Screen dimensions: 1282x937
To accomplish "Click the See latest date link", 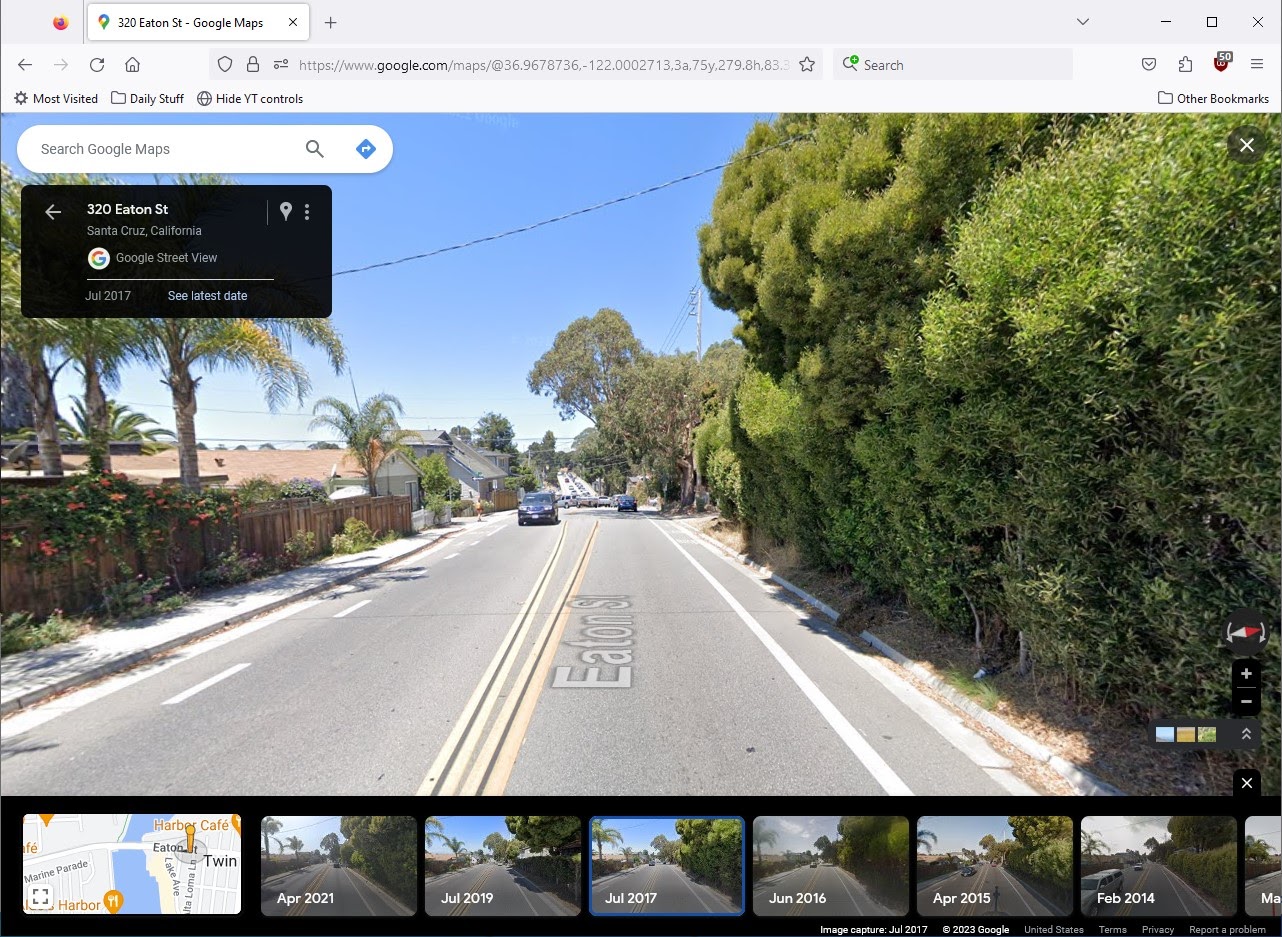I will 206,295.
